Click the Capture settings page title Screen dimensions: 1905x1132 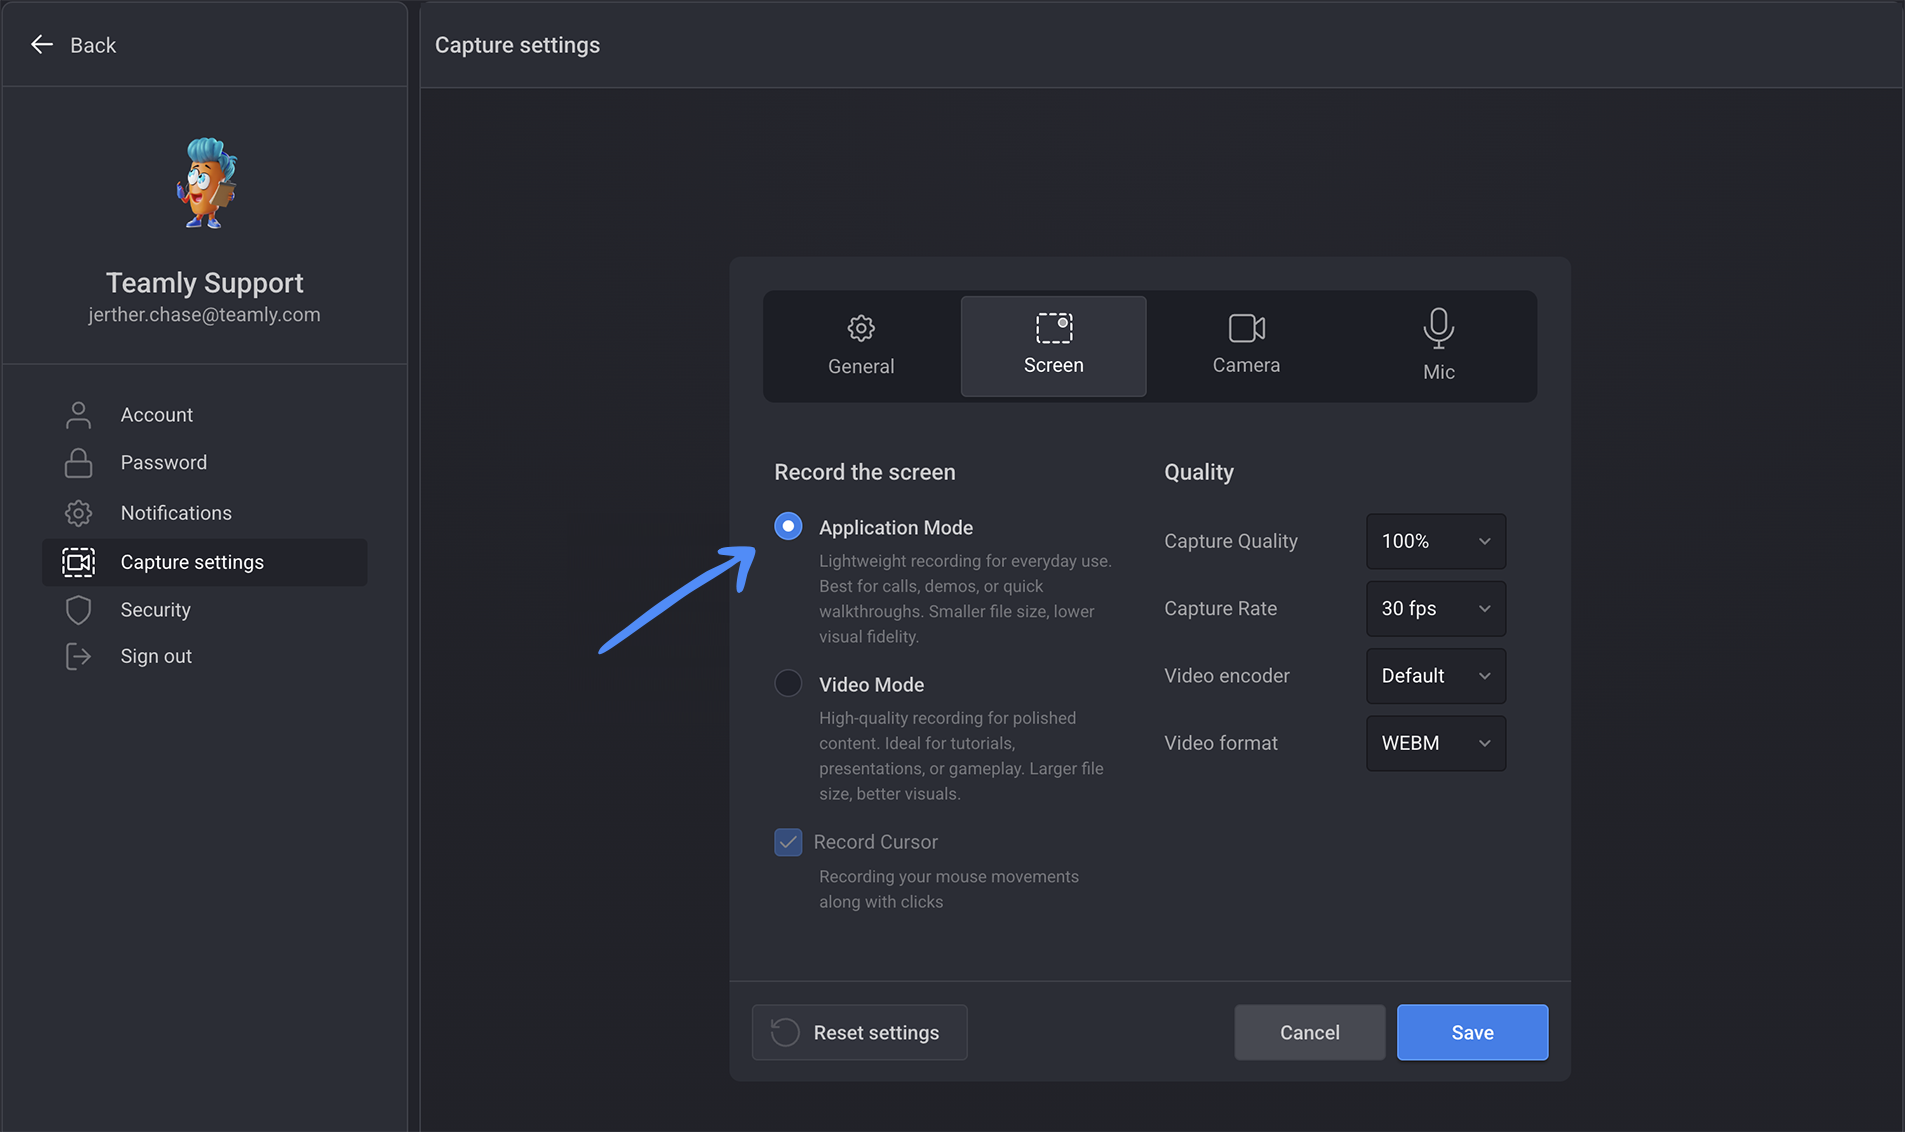point(517,45)
